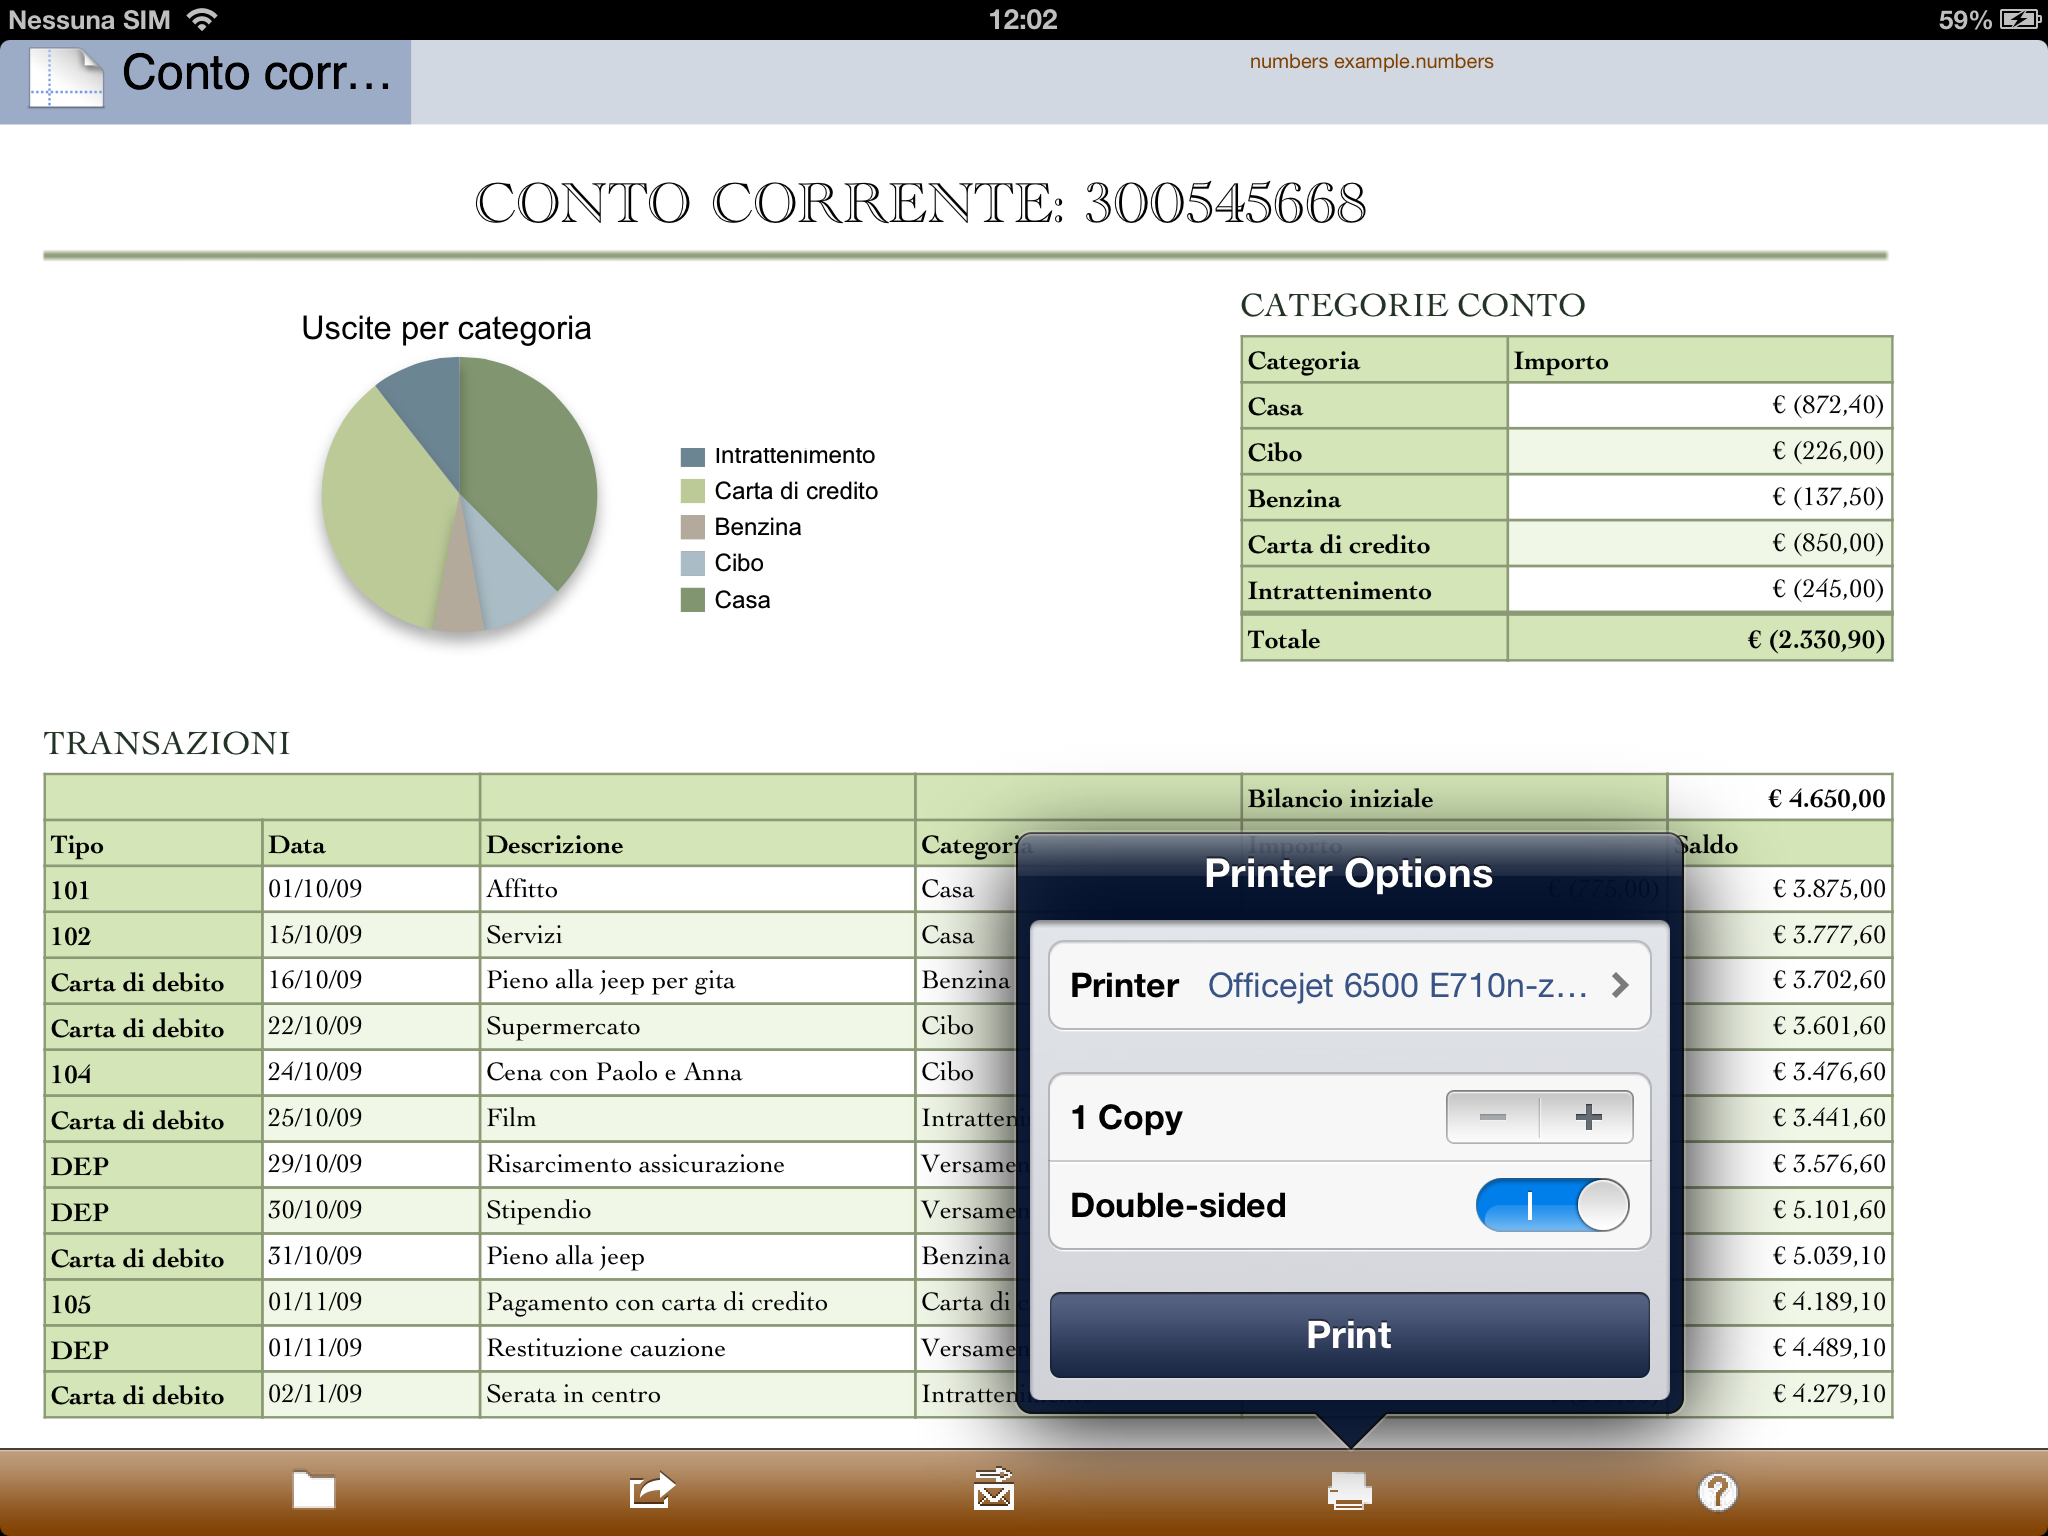
Task: Select the Pieno alla jeep per gita cell
Action: [697, 981]
